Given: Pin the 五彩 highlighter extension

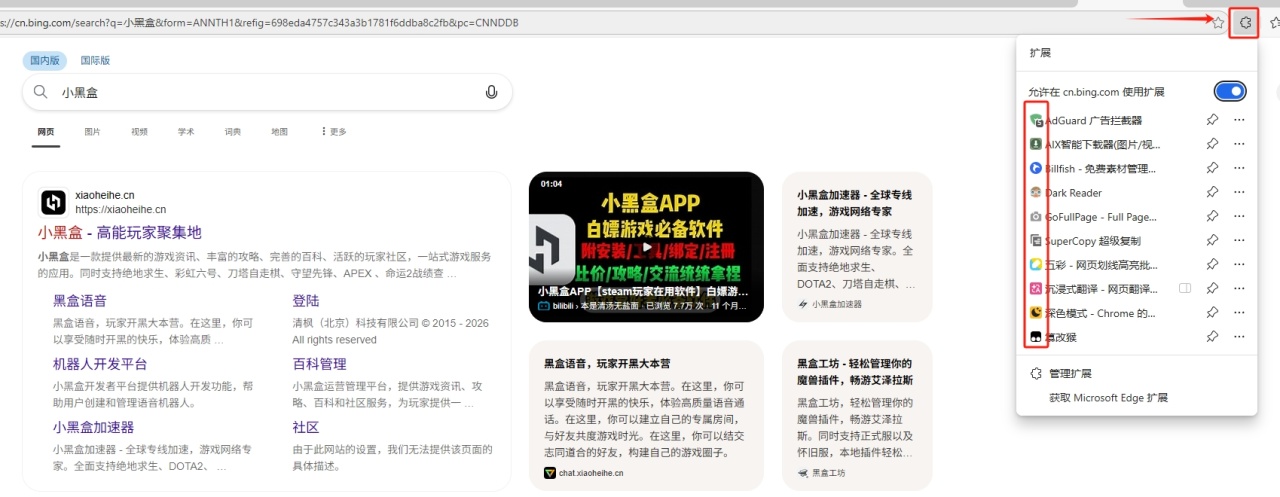Looking at the screenshot, I should pyautogui.click(x=1212, y=264).
